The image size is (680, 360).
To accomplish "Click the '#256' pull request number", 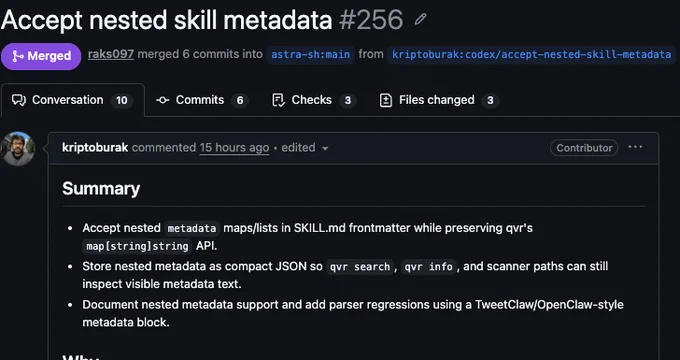I will [371, 20].
